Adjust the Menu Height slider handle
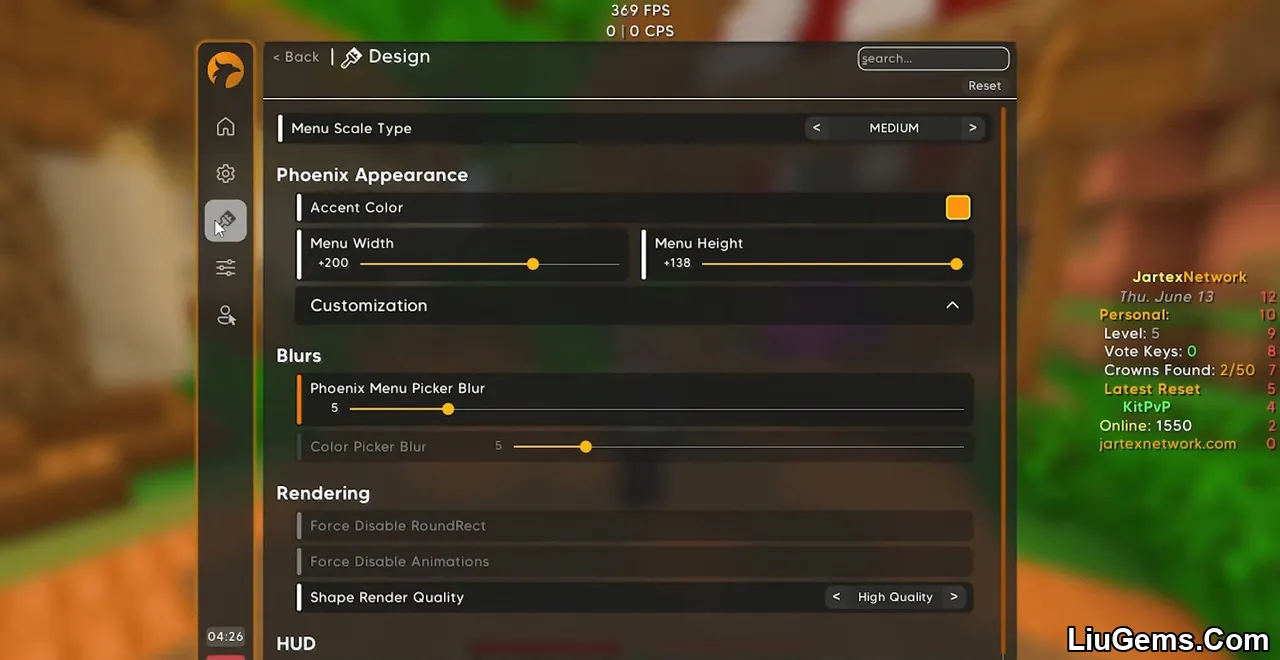The height and width of the screenshot is (660, 1280). pos(956,264)
